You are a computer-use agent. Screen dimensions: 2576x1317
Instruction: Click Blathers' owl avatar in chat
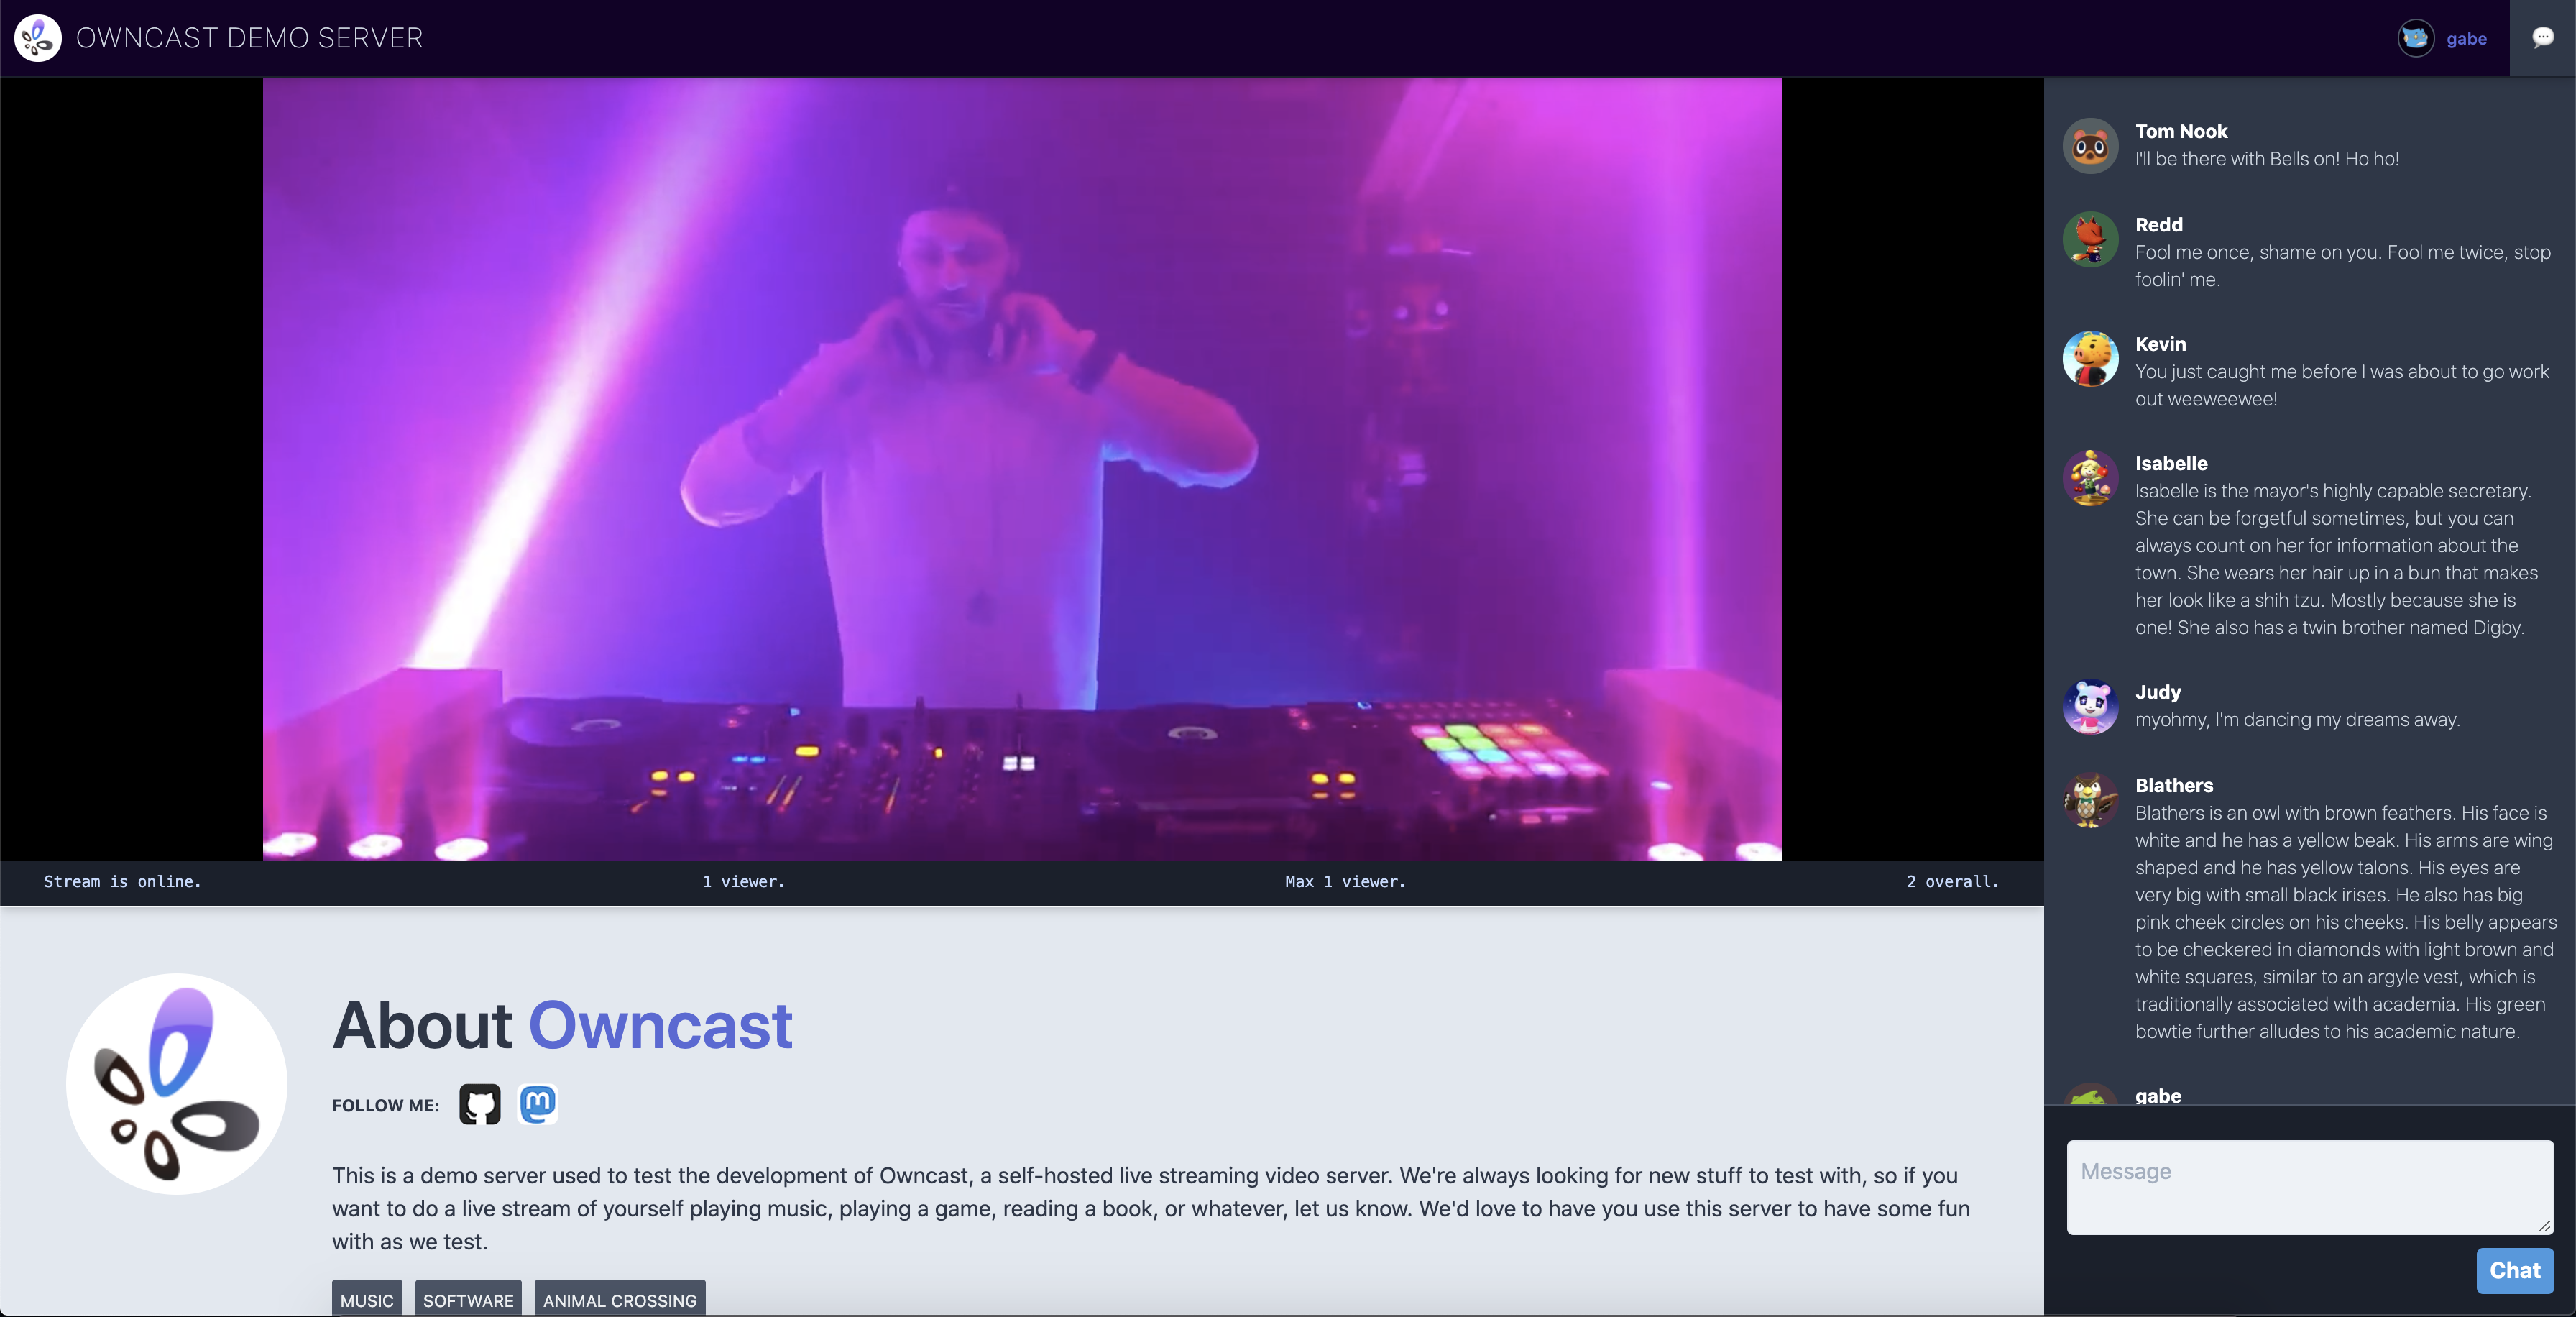[2090, 800]
